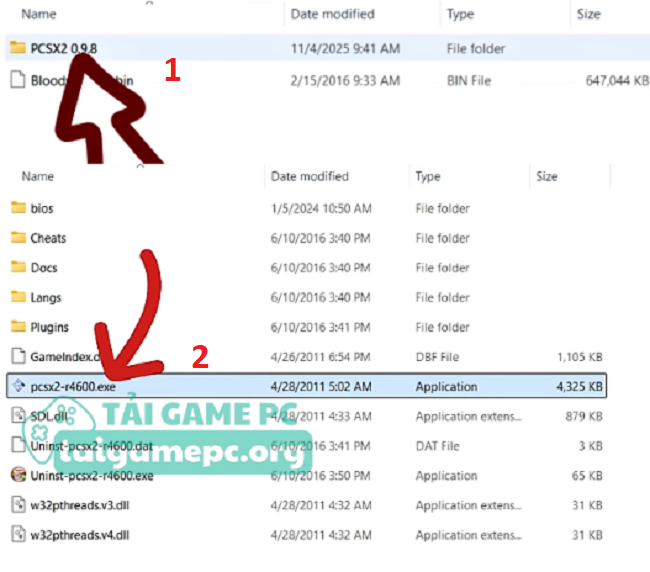This screenshot has height=572, width=650.
Task: Open the PCSX2 0.9.8 folder icon
Action: [18, 48]
